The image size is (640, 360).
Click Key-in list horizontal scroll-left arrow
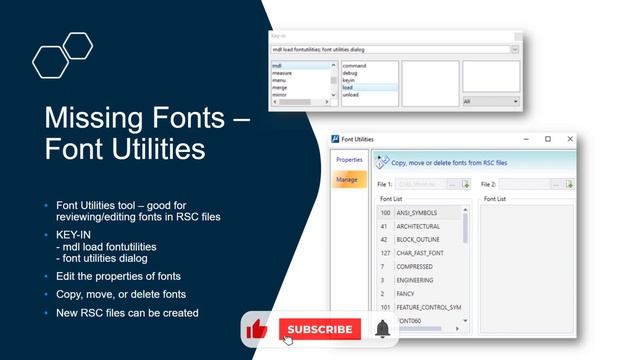point(275,102)
